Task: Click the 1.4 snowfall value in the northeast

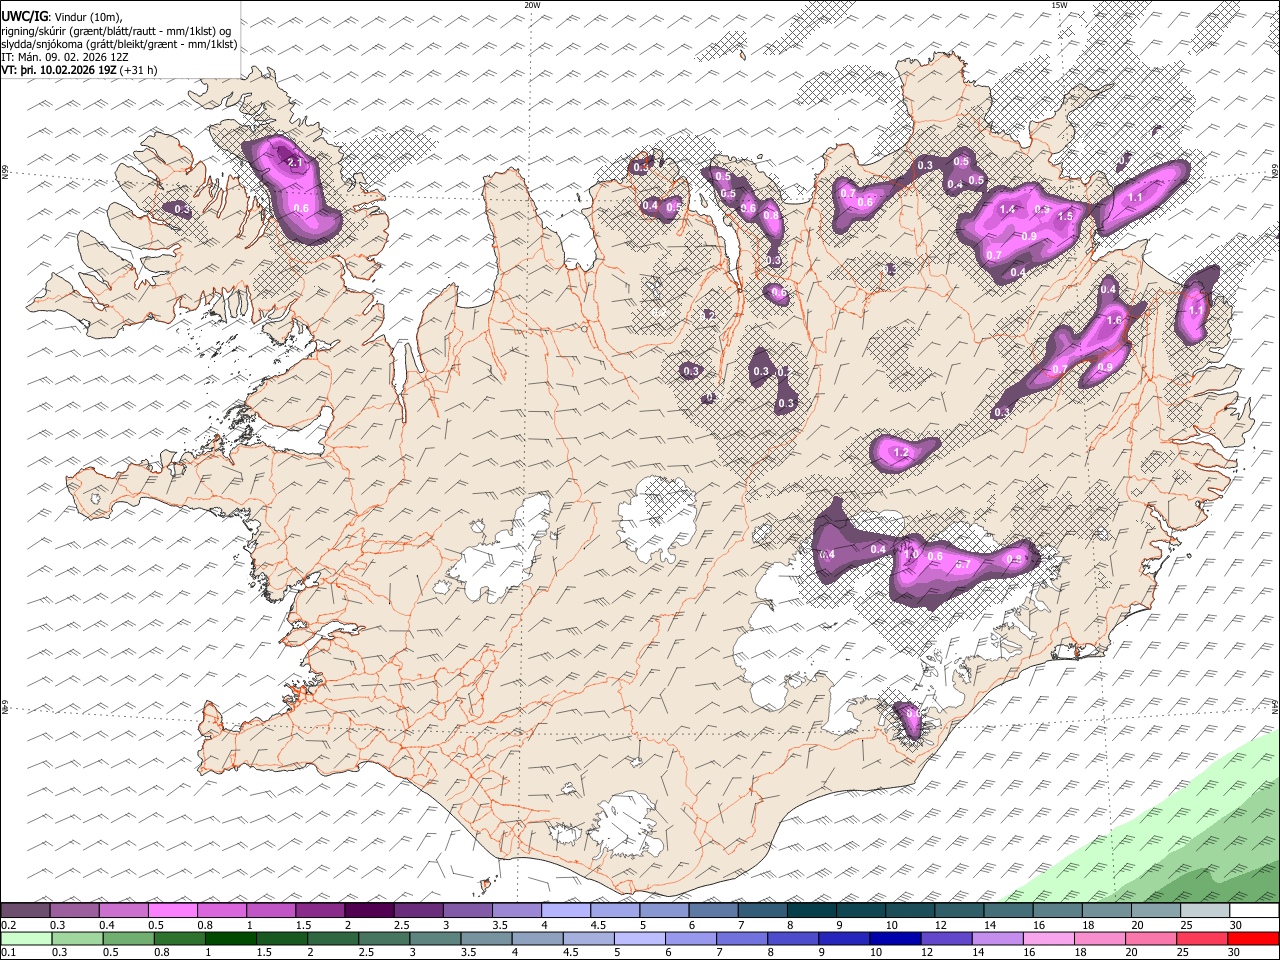Action: pos(1007,209)
